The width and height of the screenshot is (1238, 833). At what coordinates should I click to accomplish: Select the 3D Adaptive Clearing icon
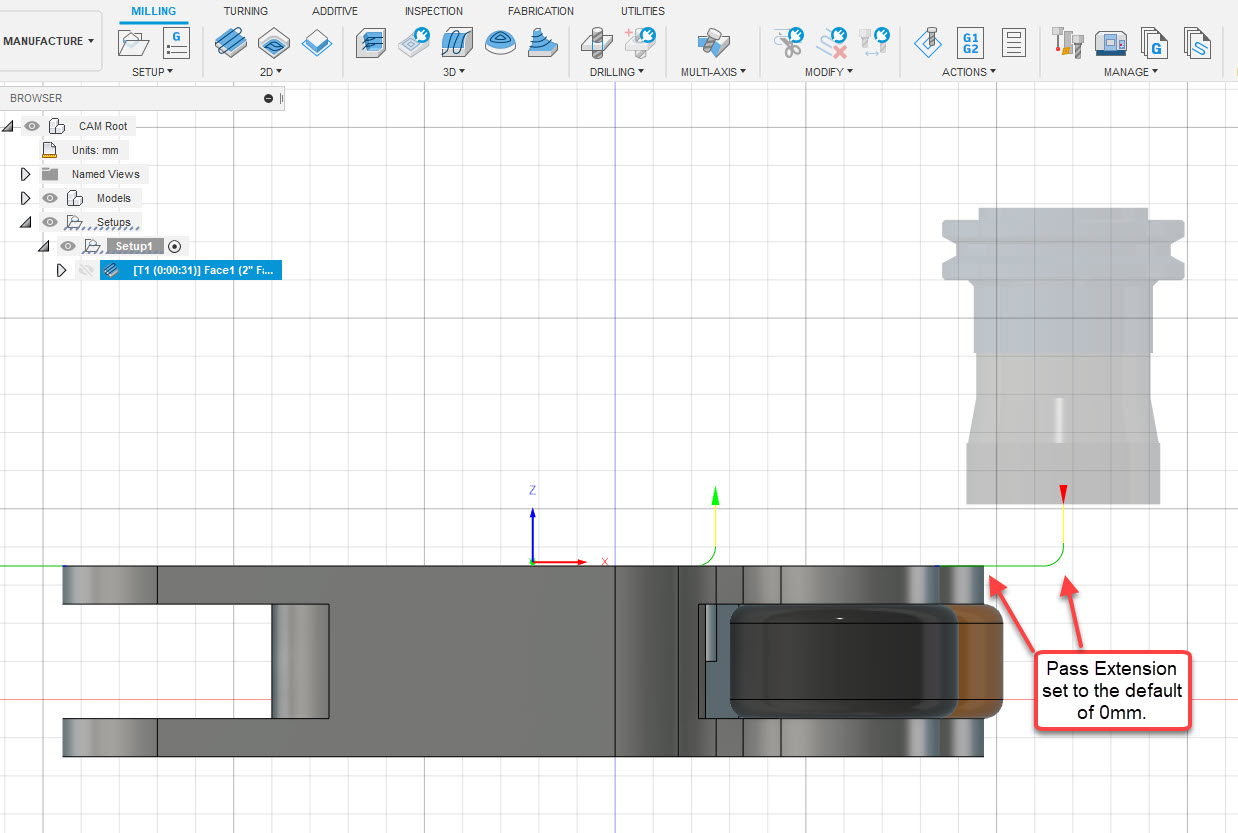click(371, 43)
